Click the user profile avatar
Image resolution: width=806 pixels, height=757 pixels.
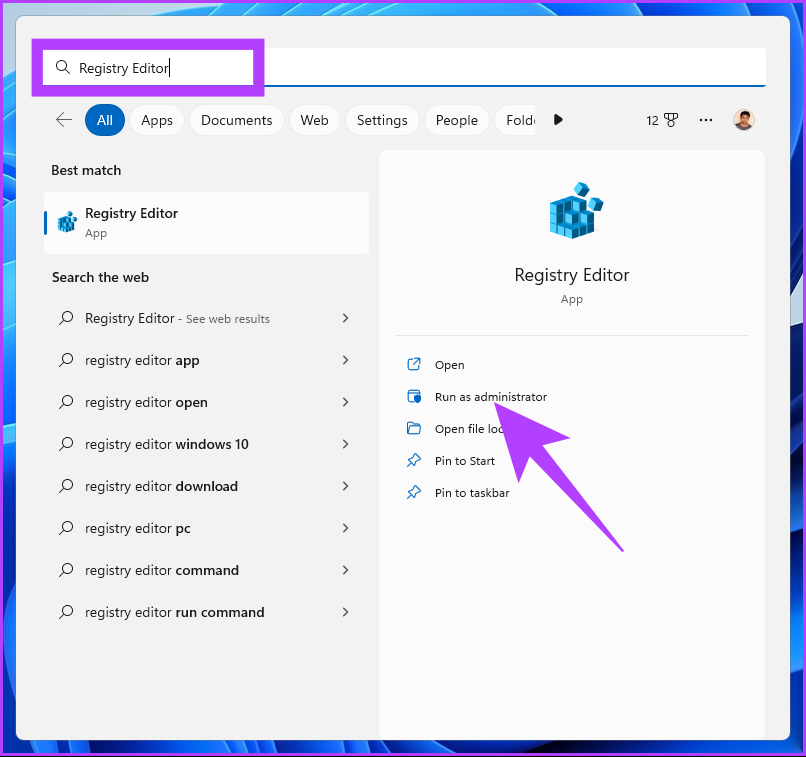coord(743,120)
